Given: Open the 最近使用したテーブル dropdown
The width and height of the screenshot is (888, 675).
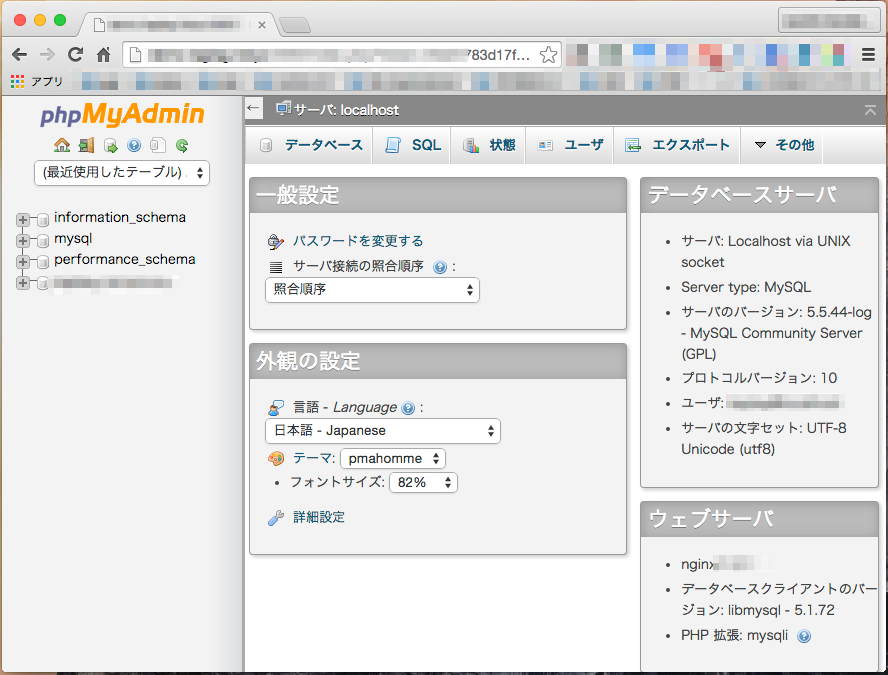Looking at the screenshot, I should (122, 173).
